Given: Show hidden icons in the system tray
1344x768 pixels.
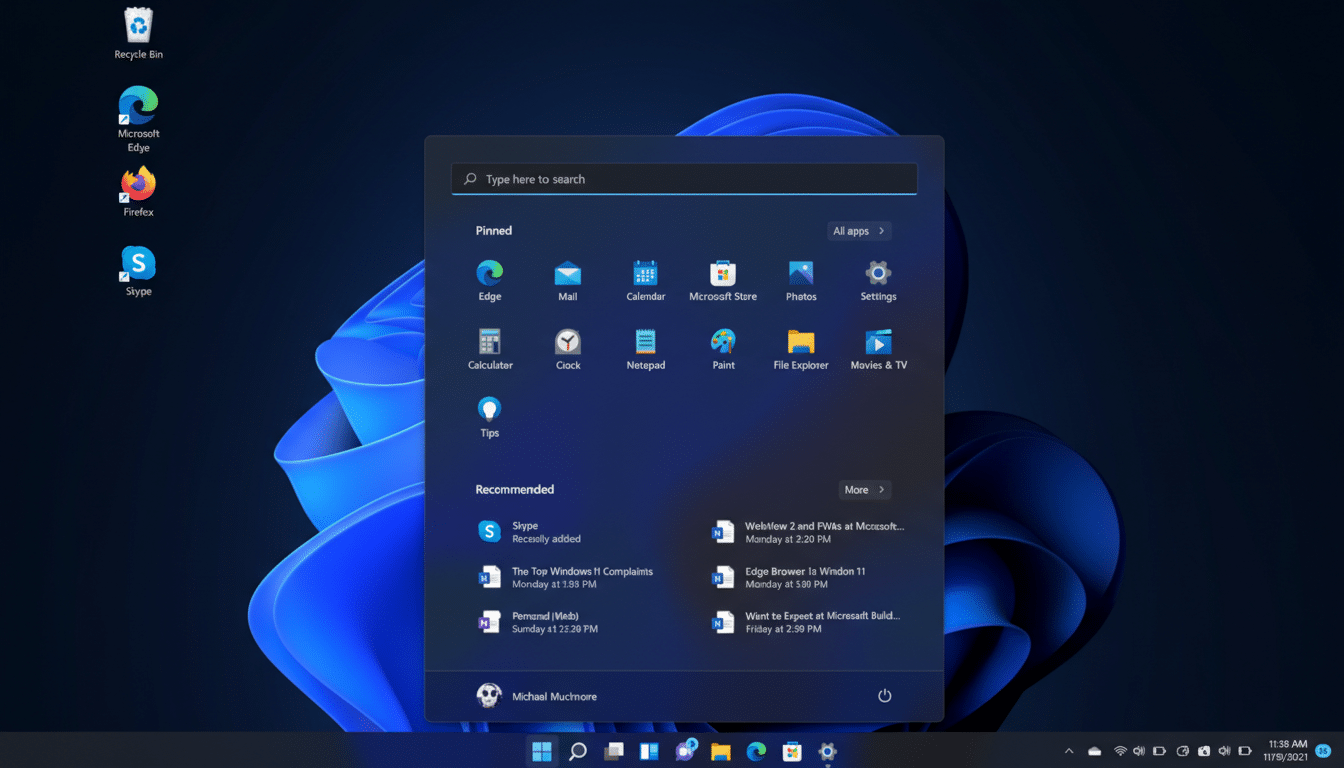Looking at the screenshot, I should pos(1068,751).
